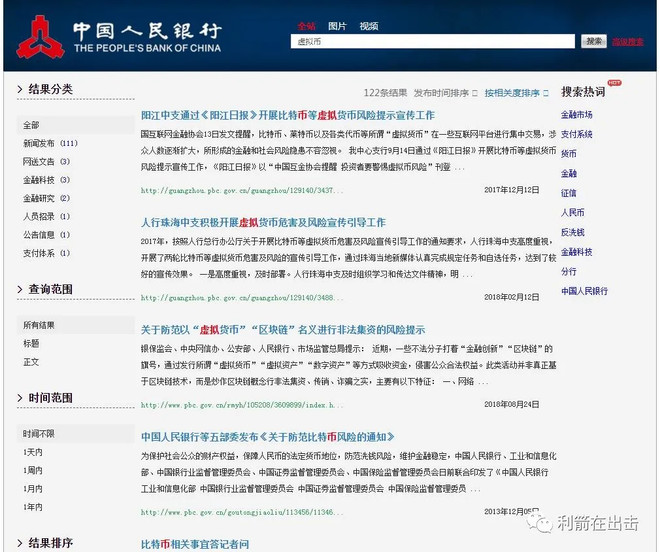
Task: Filter results by 公告信息 (1)
Action: point(46,235)
